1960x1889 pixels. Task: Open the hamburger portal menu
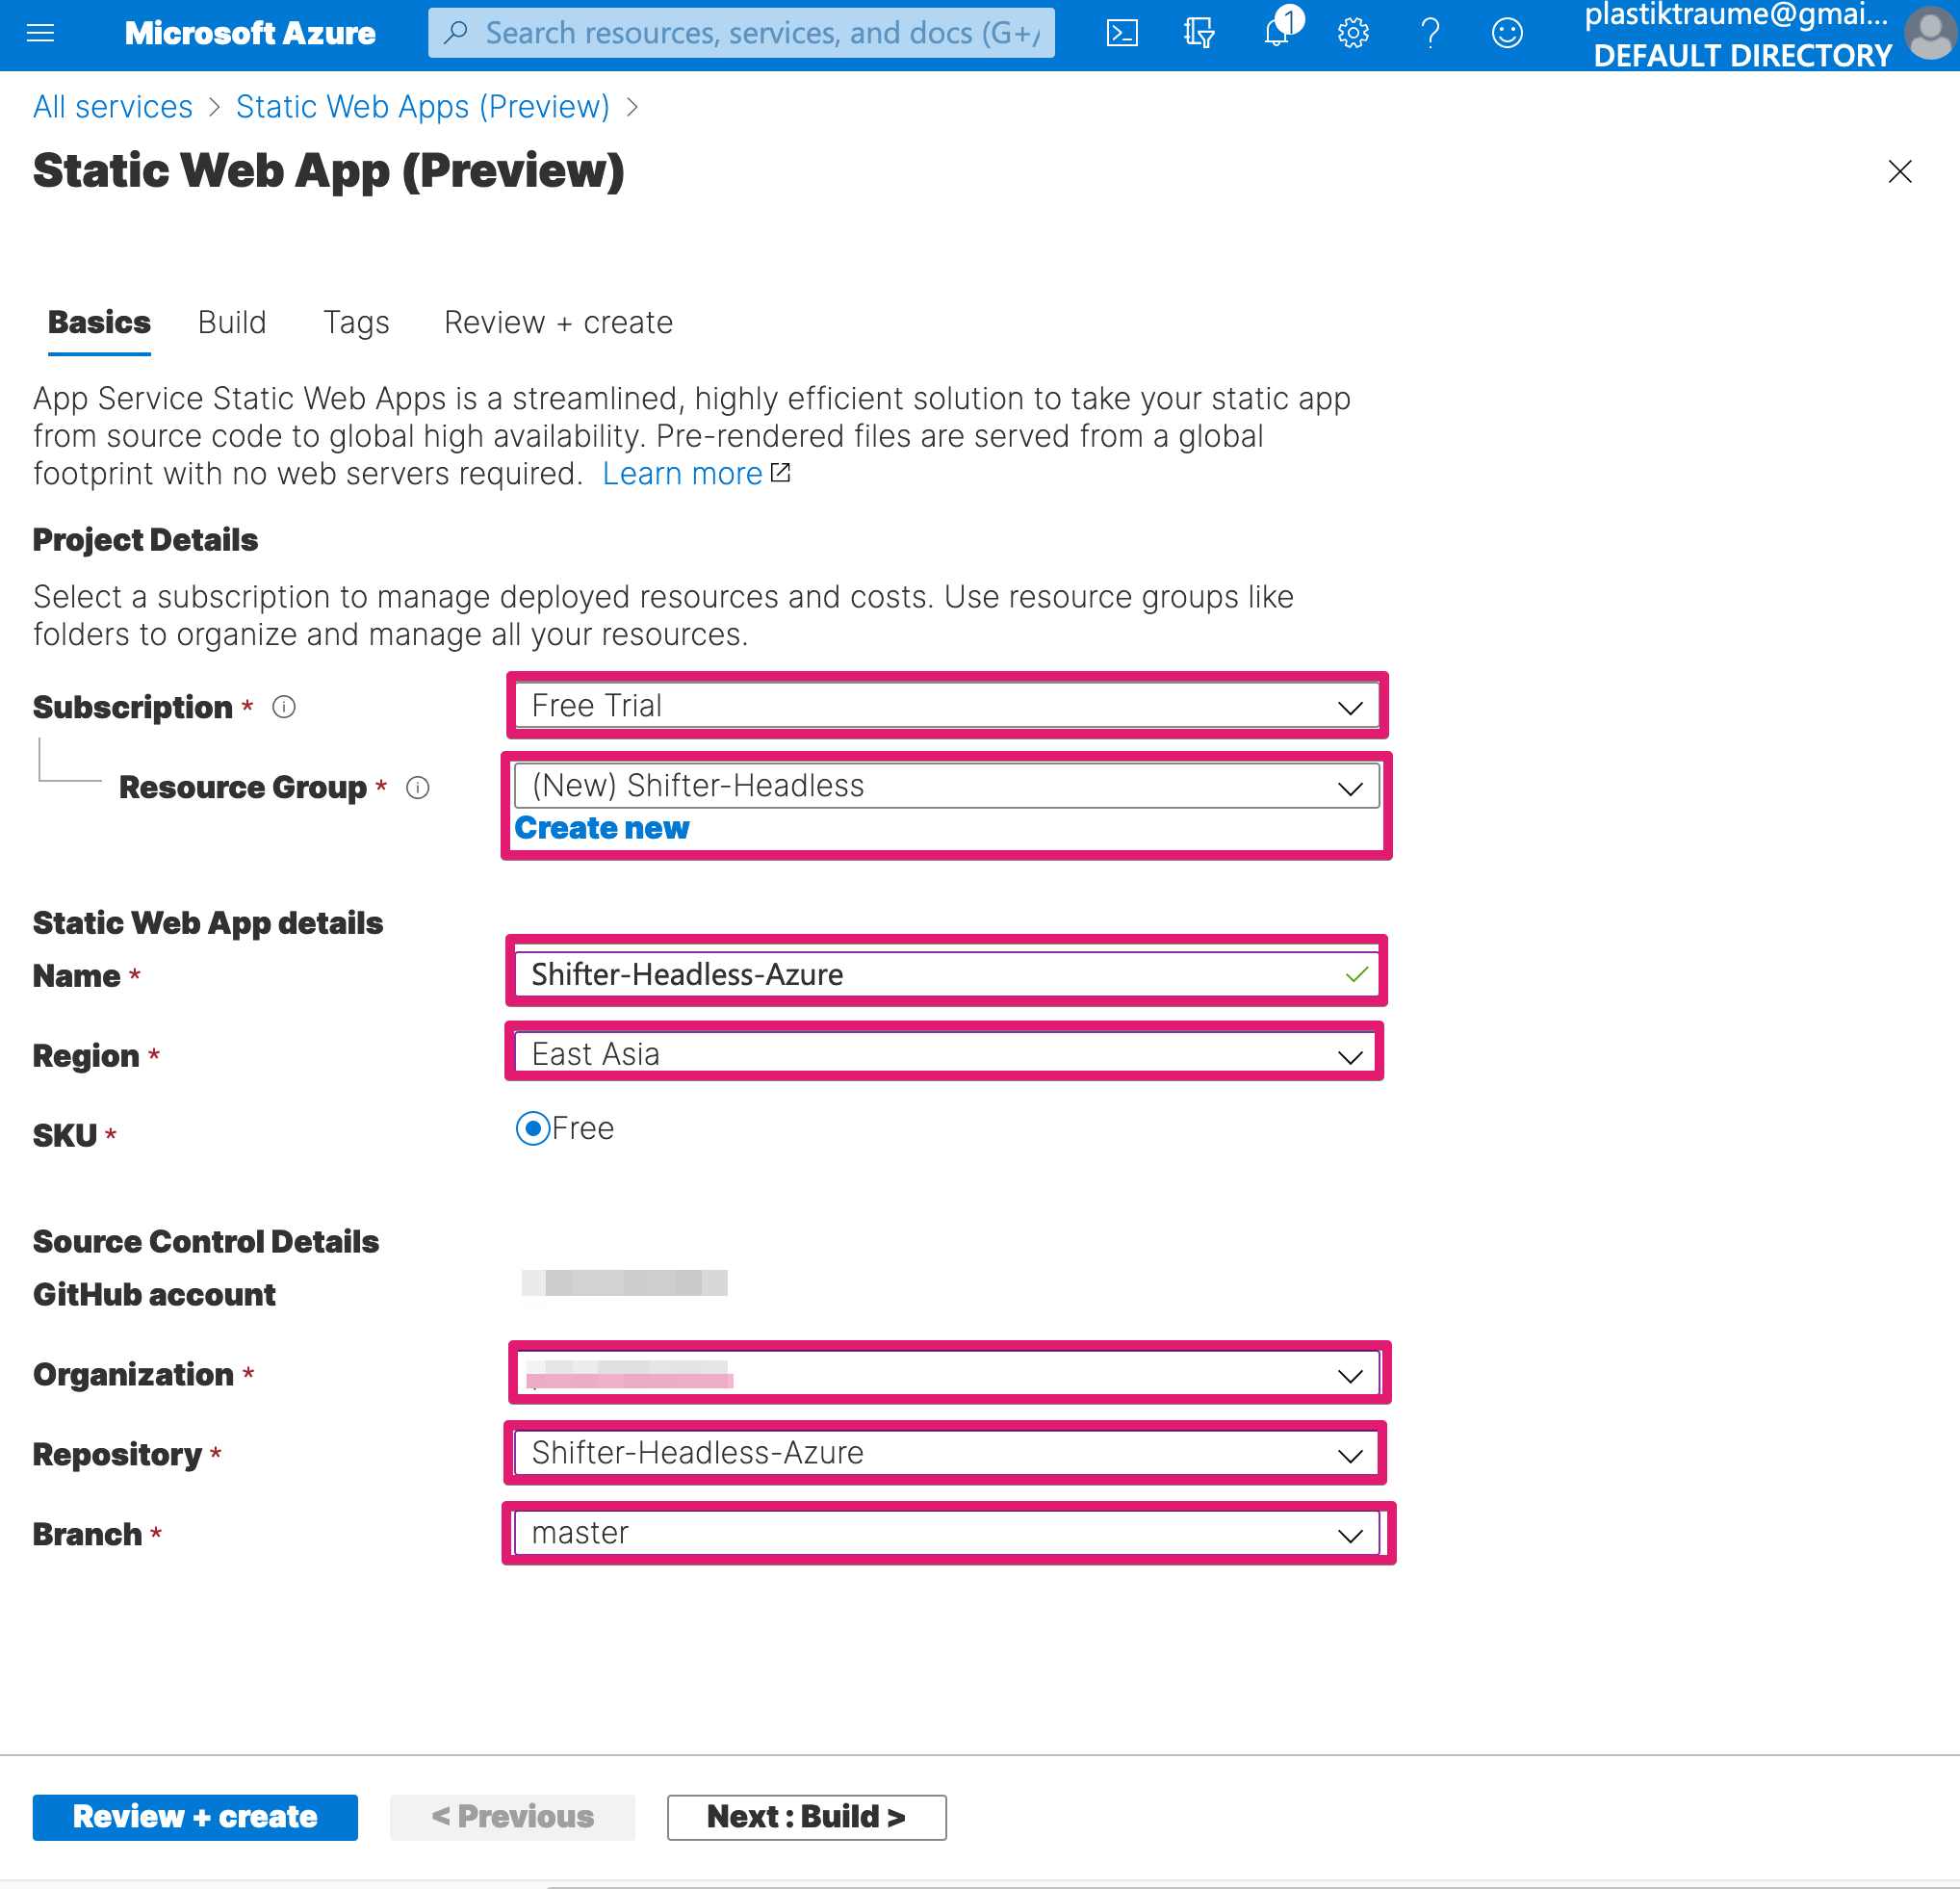pos(40,34)
